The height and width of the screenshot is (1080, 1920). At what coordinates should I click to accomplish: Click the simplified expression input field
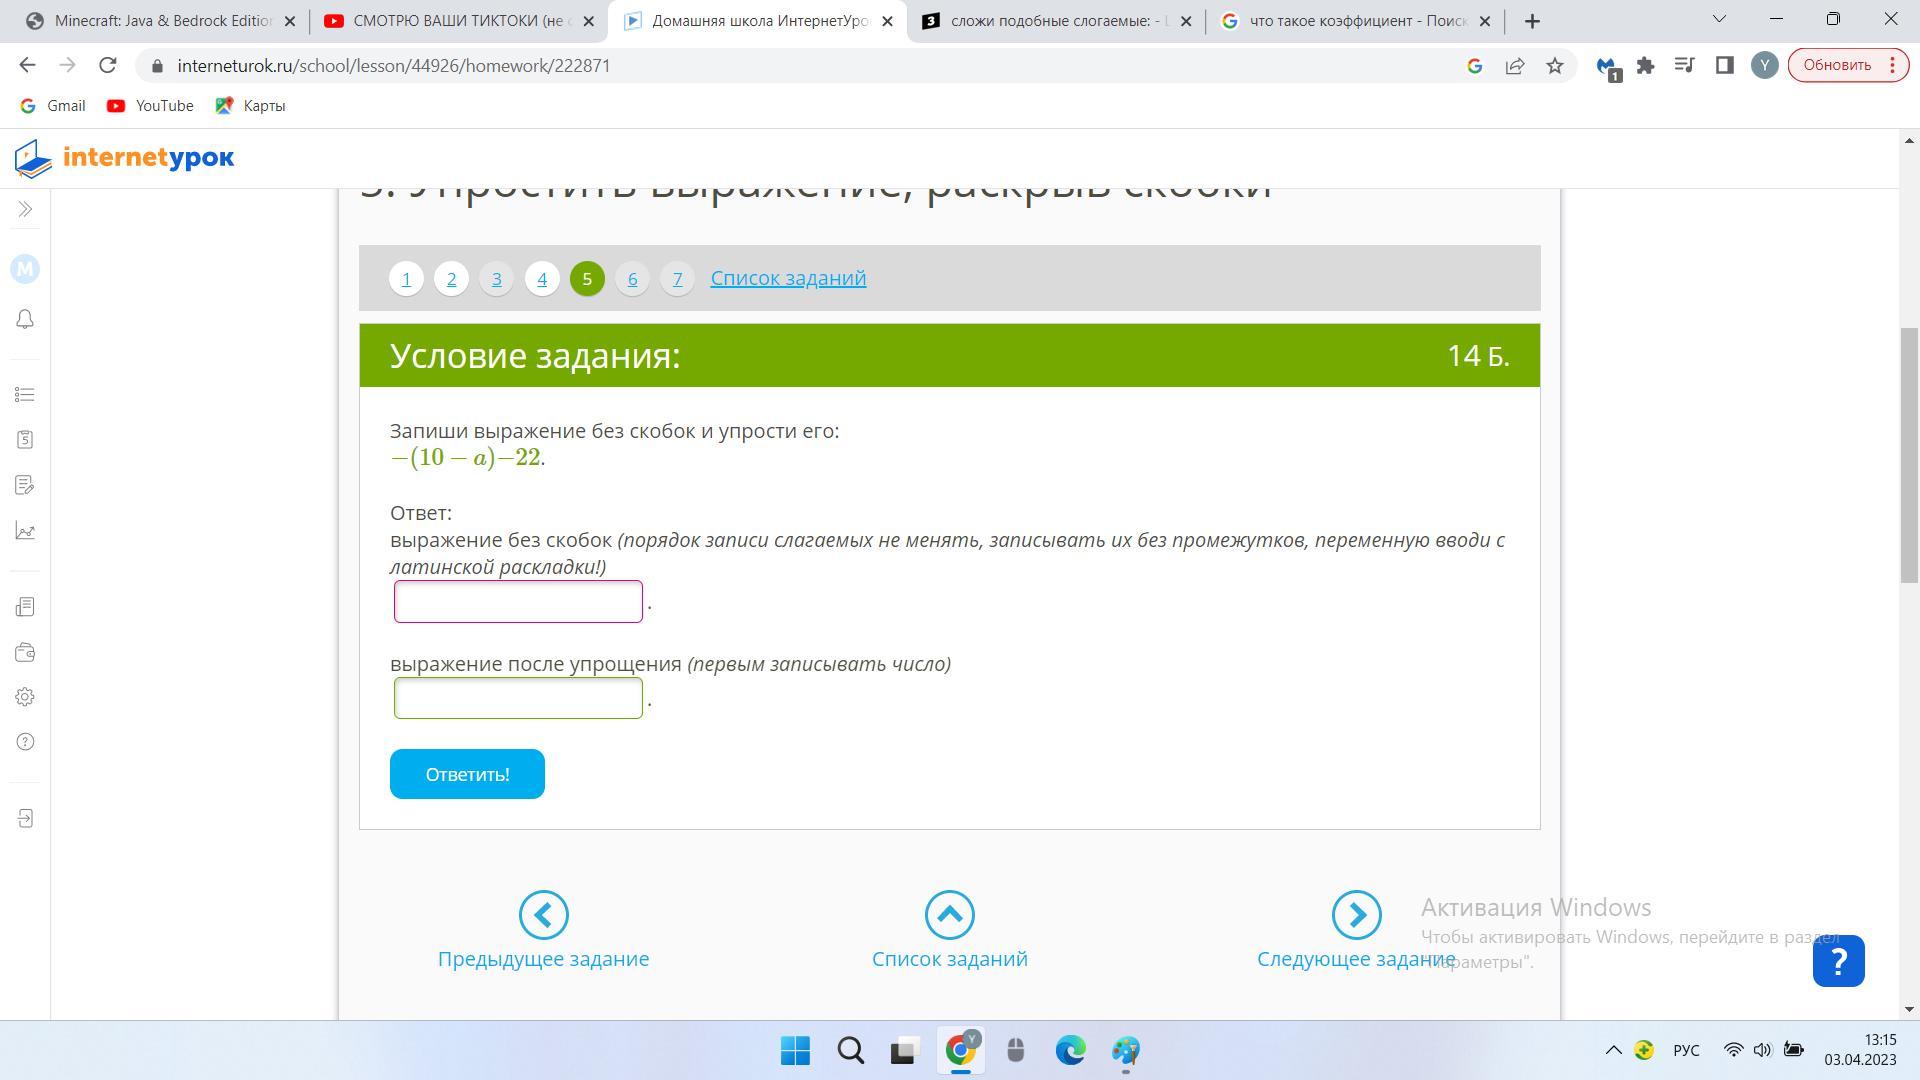[518, 698]
